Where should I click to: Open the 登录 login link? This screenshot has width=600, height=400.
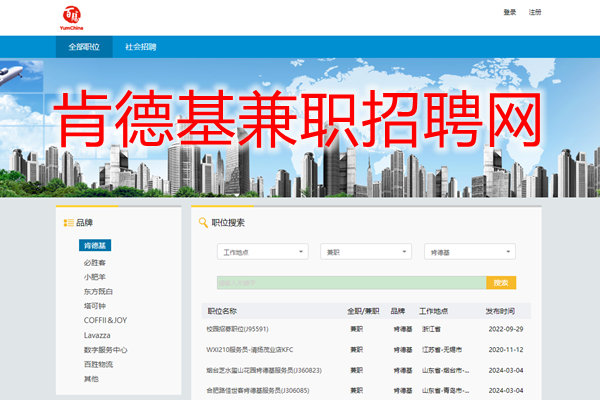(509, 12)
